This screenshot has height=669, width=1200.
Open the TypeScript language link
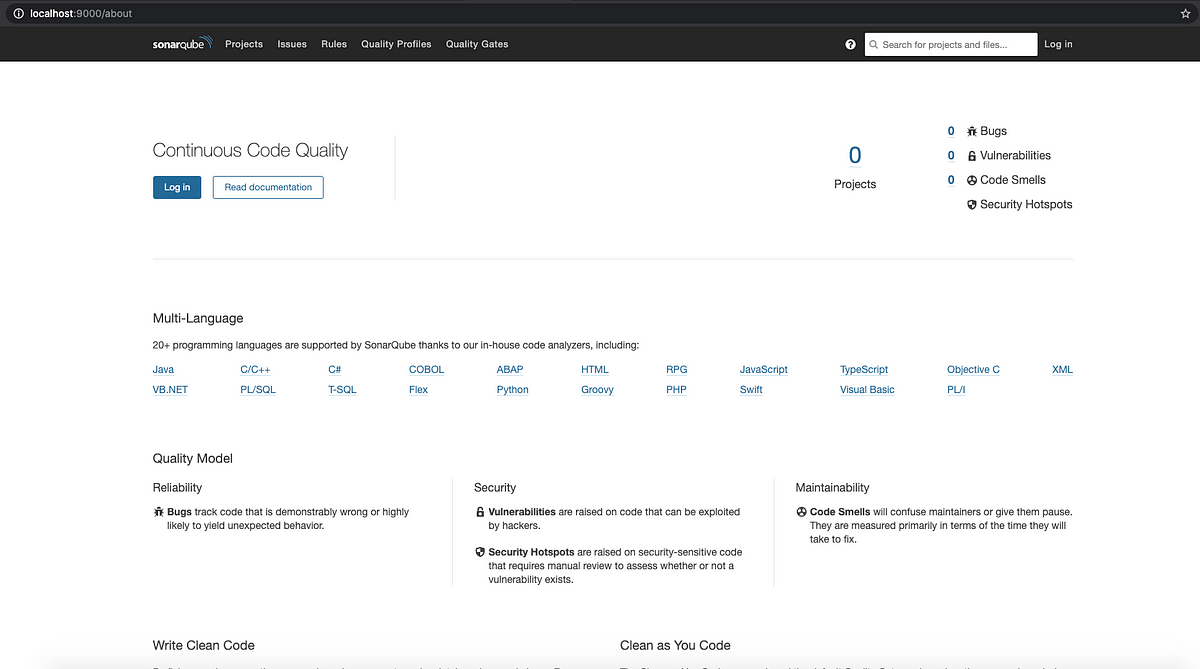click(864, 370)
